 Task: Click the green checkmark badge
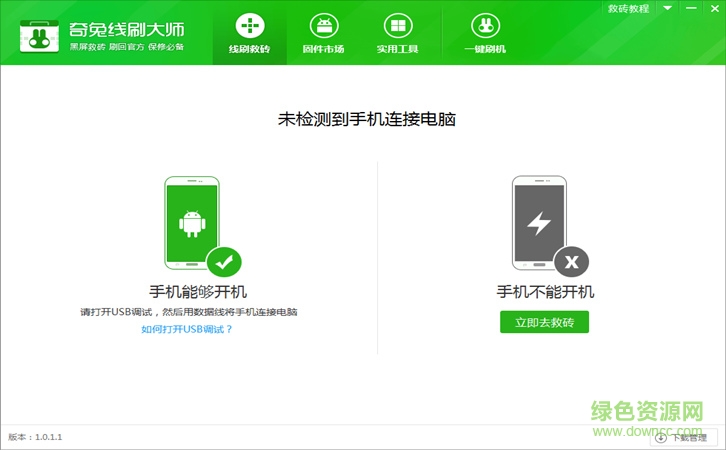click(x=224, y=262)
